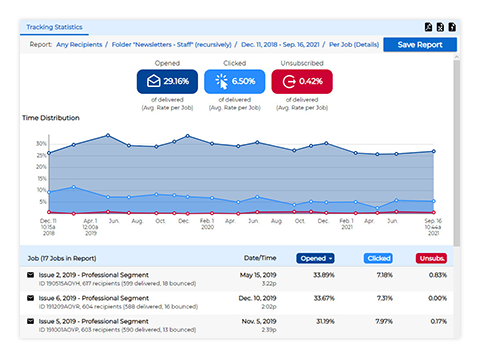
Task: Click the clicked value "7.31%"
Action: click(x=385, y=298)
